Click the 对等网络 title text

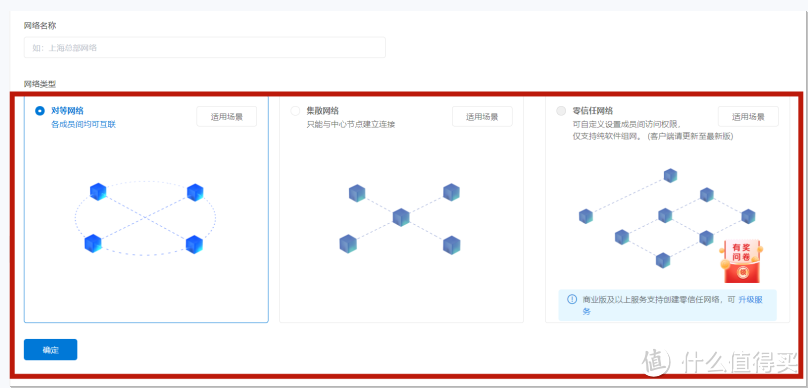(68, 110)
